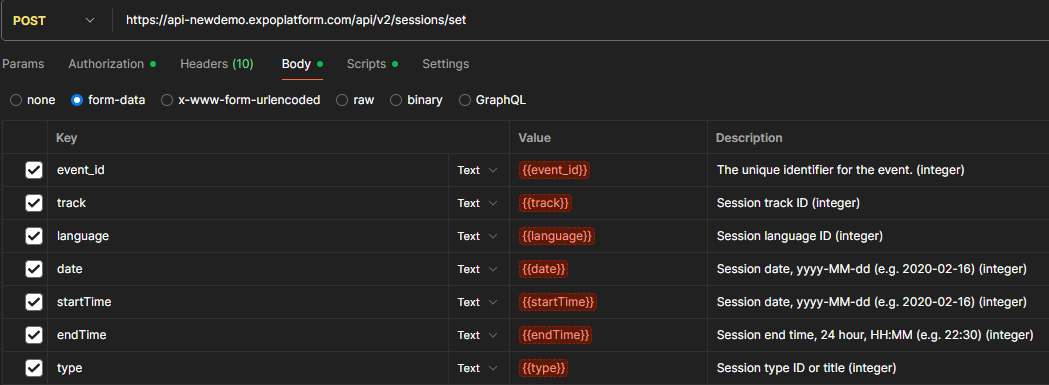This screenshot has height=385, width=1049.
Task: Click the {{startTime}} value variable
Action: 557,302
